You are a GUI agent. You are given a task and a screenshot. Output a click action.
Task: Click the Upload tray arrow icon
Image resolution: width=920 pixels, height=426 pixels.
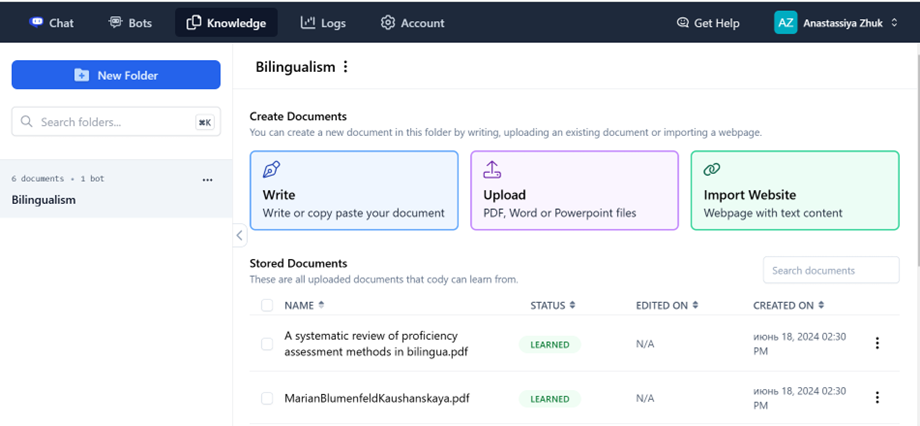pyautogui.click(x=492, y=170)
